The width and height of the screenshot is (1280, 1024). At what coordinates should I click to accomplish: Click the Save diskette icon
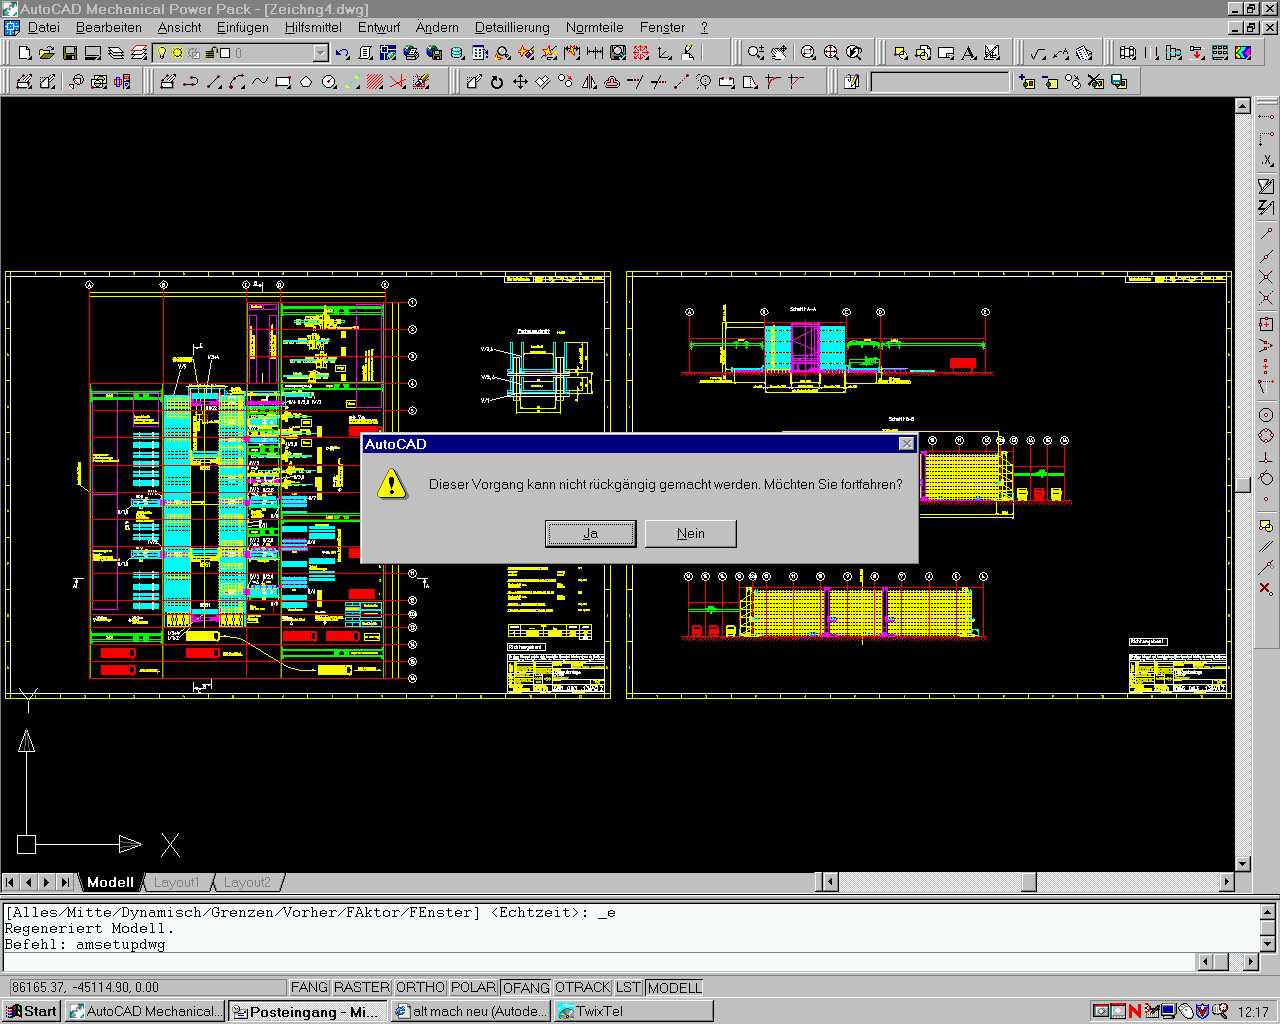(69, 52)
